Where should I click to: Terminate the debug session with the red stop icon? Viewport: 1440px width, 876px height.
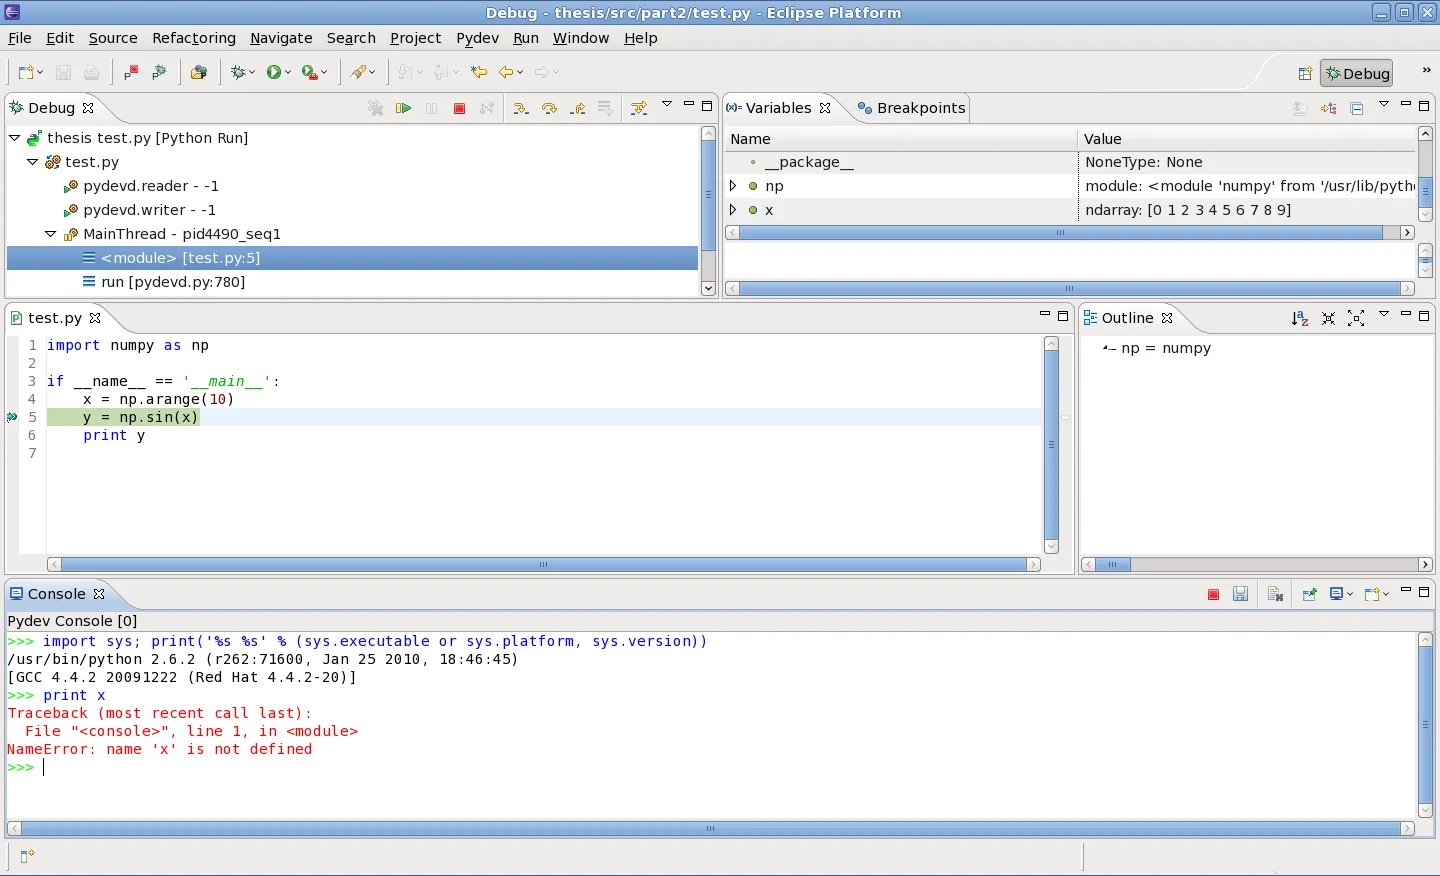point(460,108)
